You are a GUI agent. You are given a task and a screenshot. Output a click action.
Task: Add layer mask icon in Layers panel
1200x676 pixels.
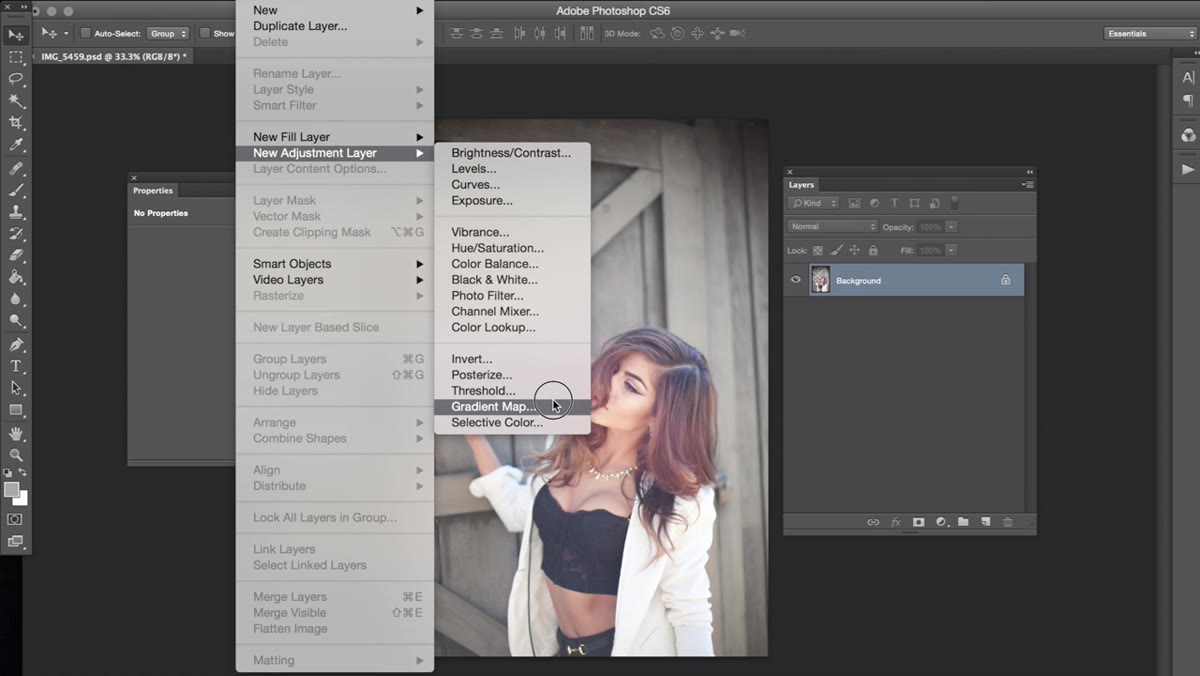pyautogui.click(x=918, y=522)
